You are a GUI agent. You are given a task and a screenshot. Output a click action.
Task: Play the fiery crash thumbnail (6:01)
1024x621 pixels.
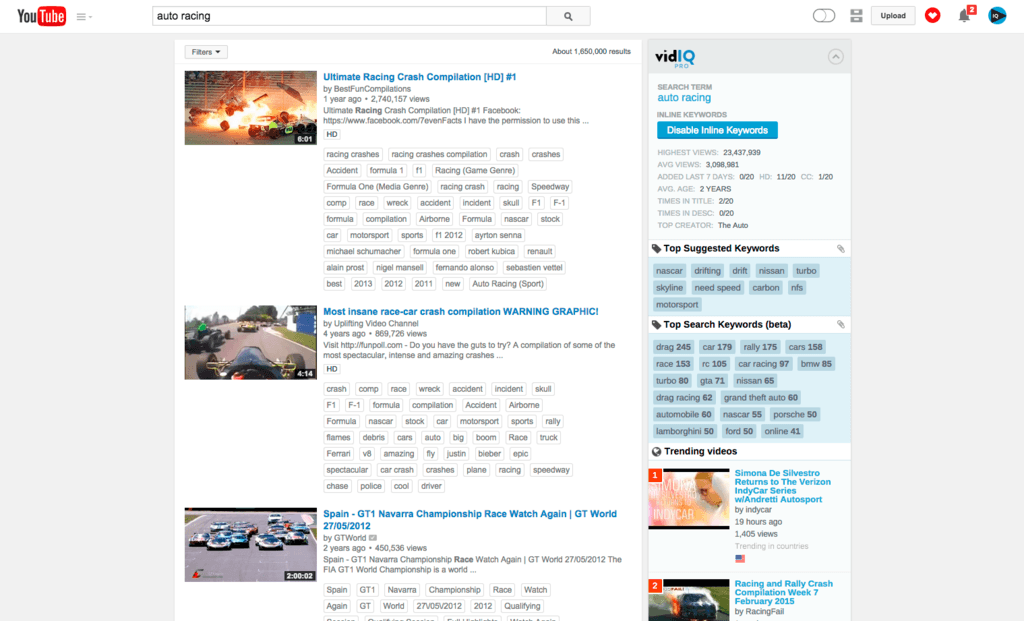point(251,108)
